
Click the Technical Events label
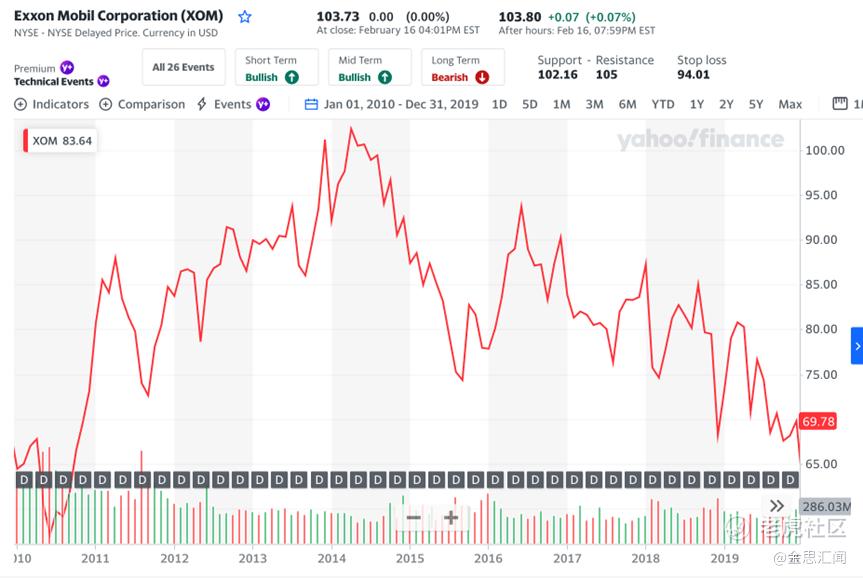[53, 81]
